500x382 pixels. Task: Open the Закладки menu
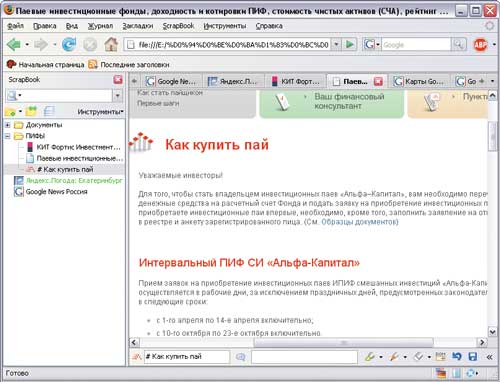click(x=138, y=26)
